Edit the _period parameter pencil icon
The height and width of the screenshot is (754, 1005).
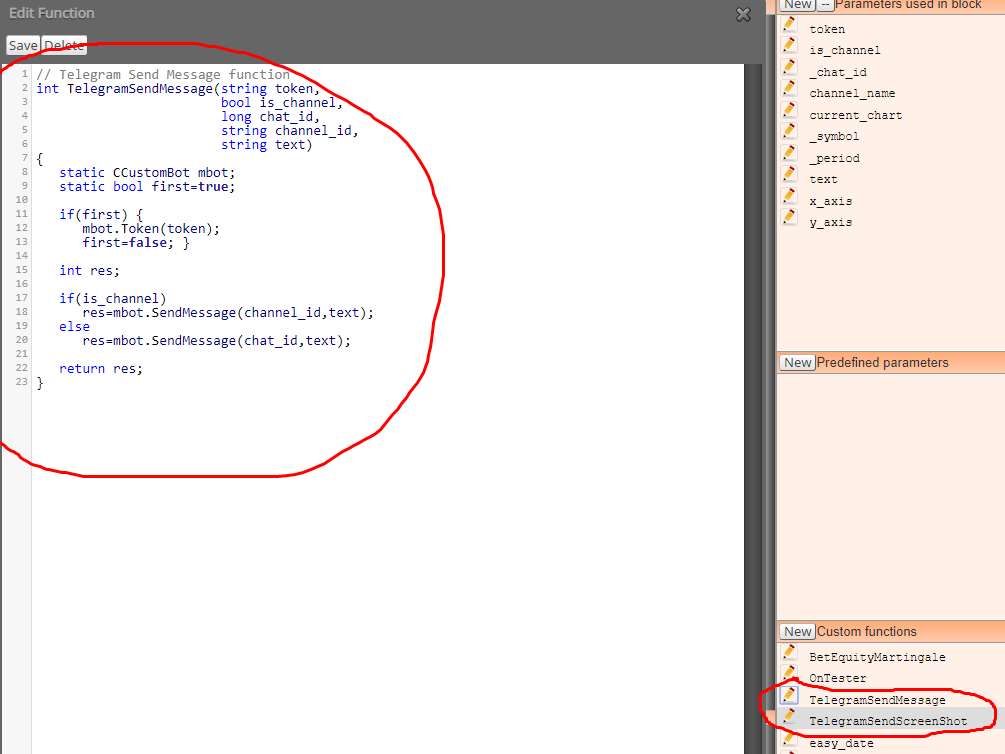790,154
